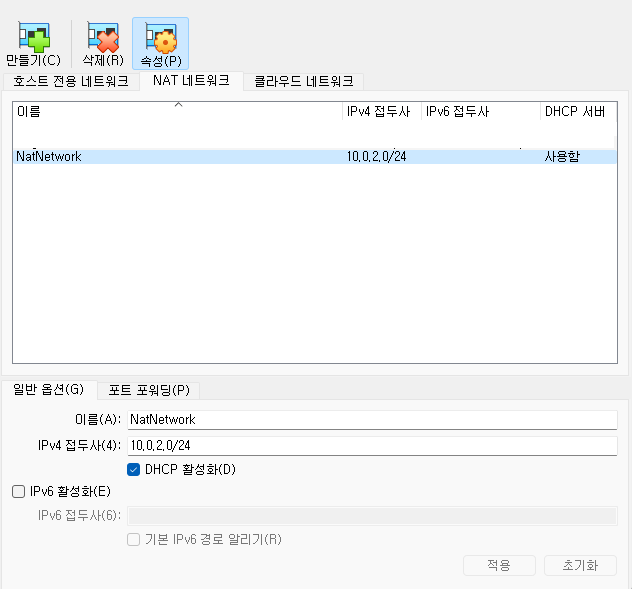Viewport: 632px width, 589px height.
Task: Enable IPv6 활성화(E) checkbox
Action: 19,491
